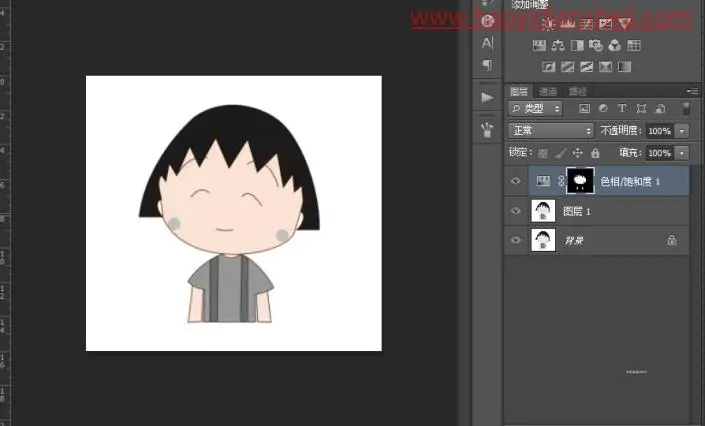Image resolution: width=705 pixels, height=426 pixels.
Task: Open the 填充 slider arrow
Action: (x=682, y=153)
